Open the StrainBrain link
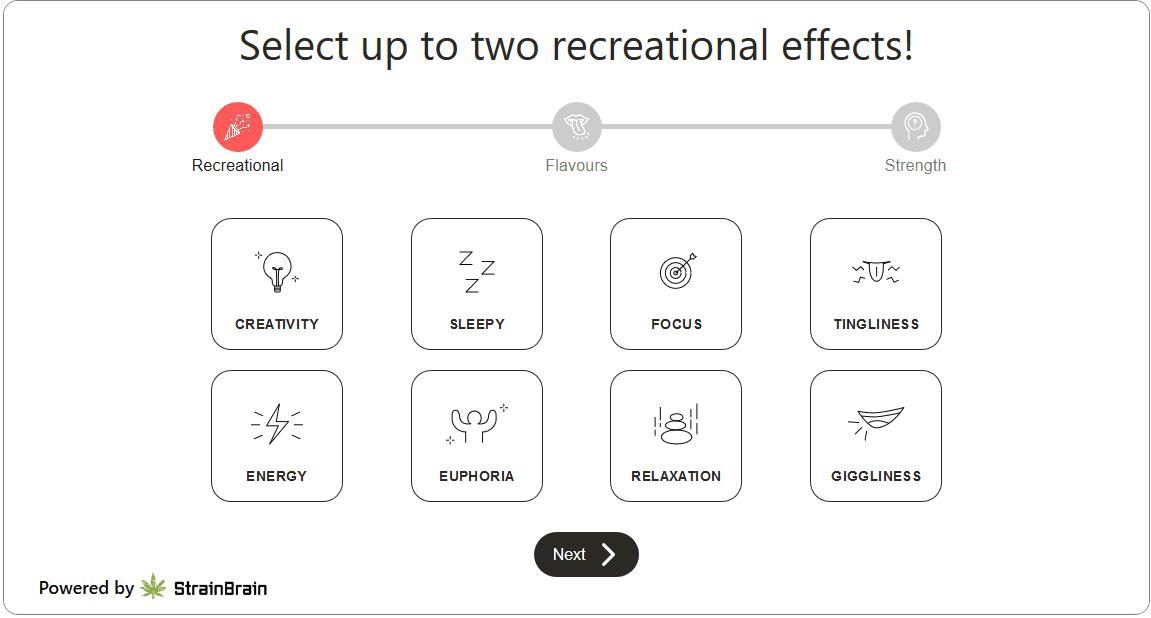Image resolution: width=1151 pixels, height=618 pixels. (x=220, y=588)
